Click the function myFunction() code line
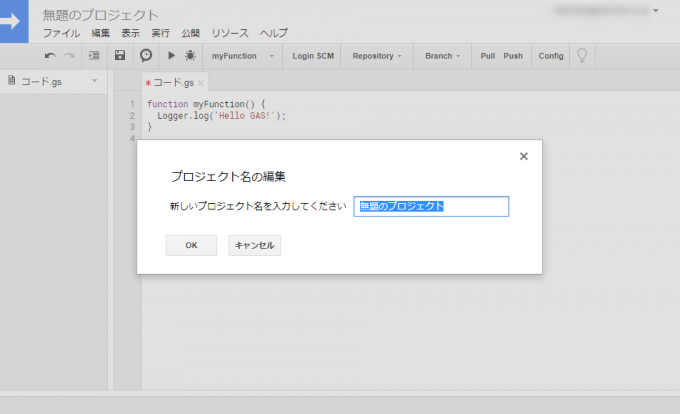 pyautogui.click(x=206, y=104)
